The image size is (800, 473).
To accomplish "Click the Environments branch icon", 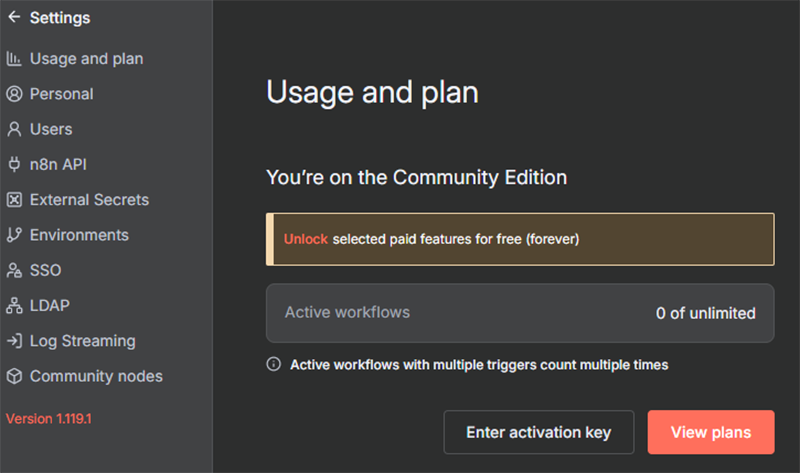I will [x=14, y=235].
